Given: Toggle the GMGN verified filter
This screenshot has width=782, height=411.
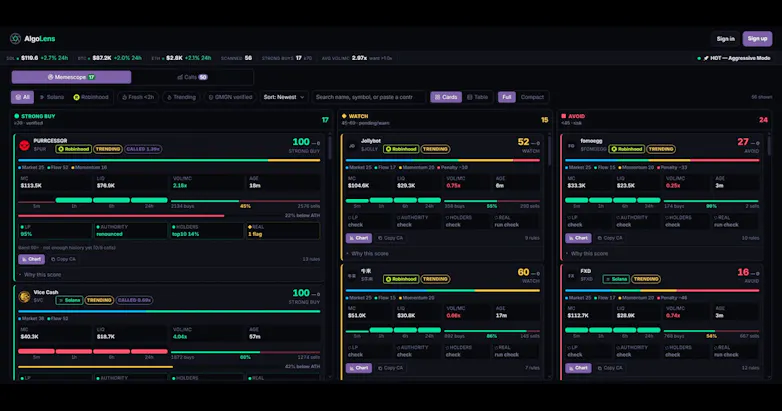Looking at the screenshot, I should click(230, 97).
